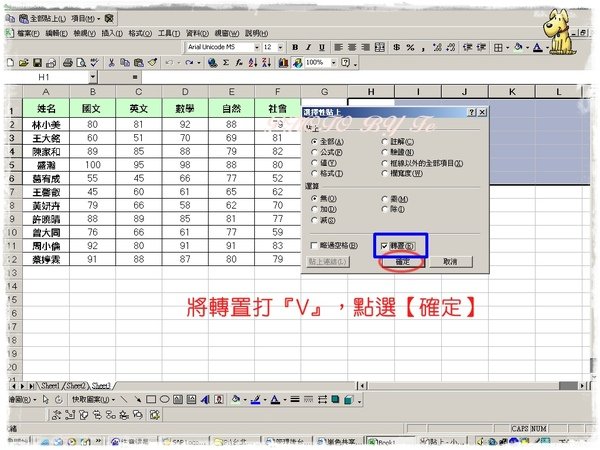
Task: Click the 3-D style icon in drawing toolbar
Action: [349, 399]
